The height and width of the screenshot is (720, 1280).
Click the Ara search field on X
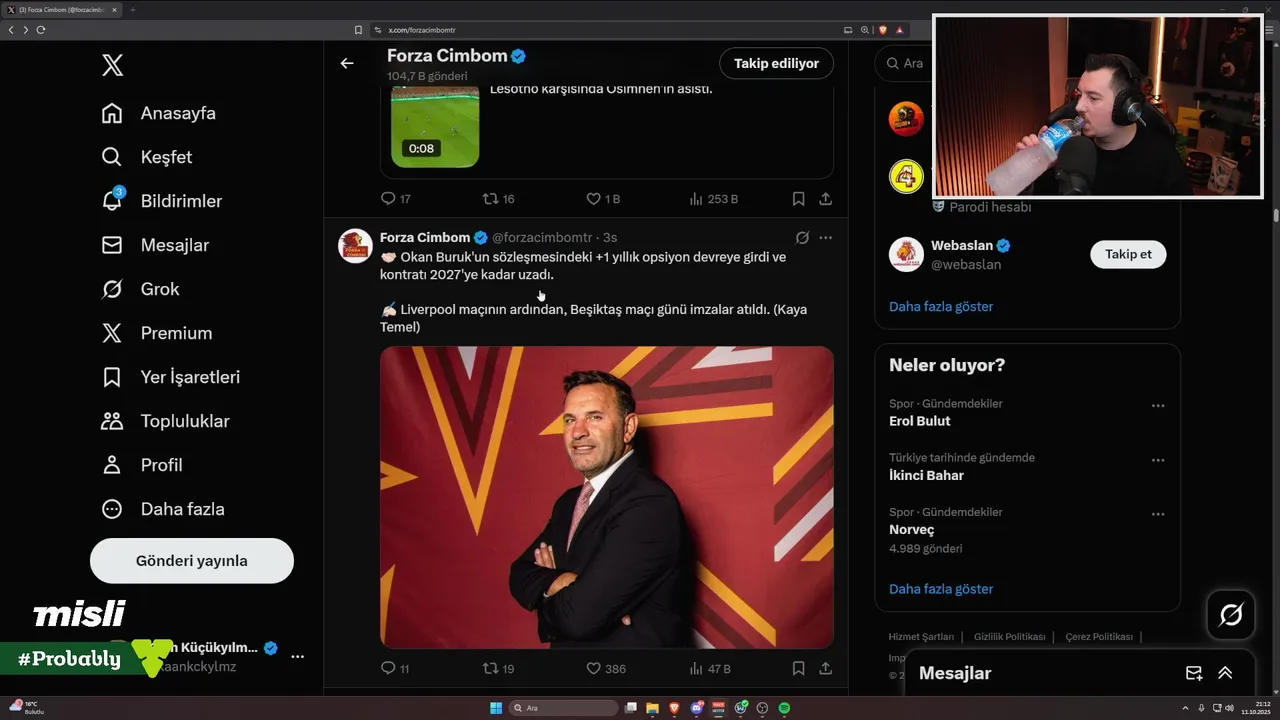pos(905,63)
